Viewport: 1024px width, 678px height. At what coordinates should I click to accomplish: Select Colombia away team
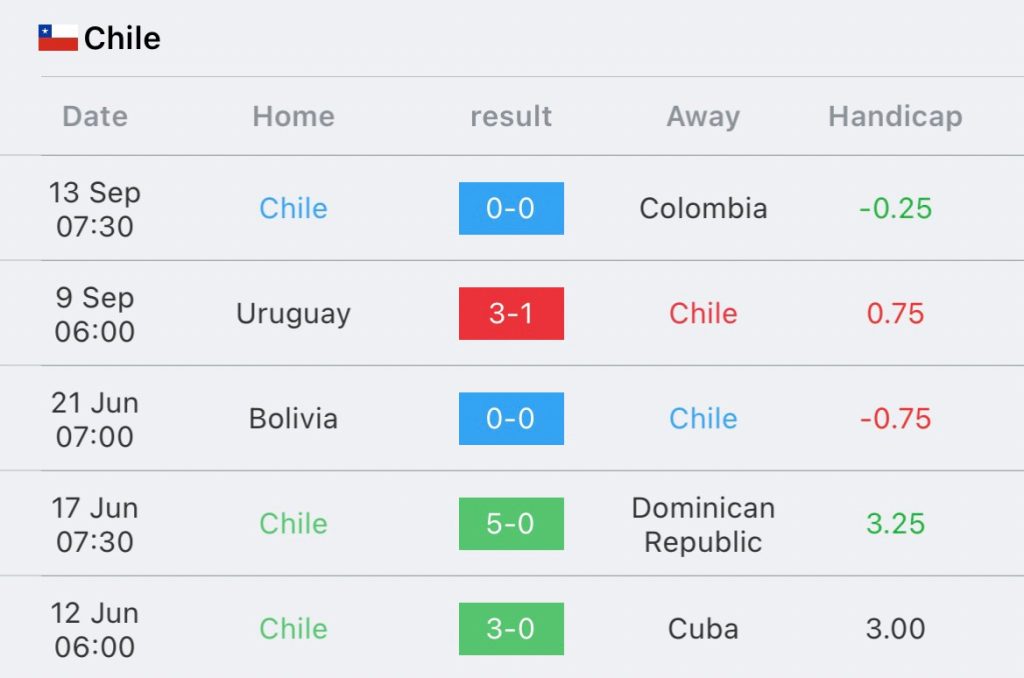703,208
